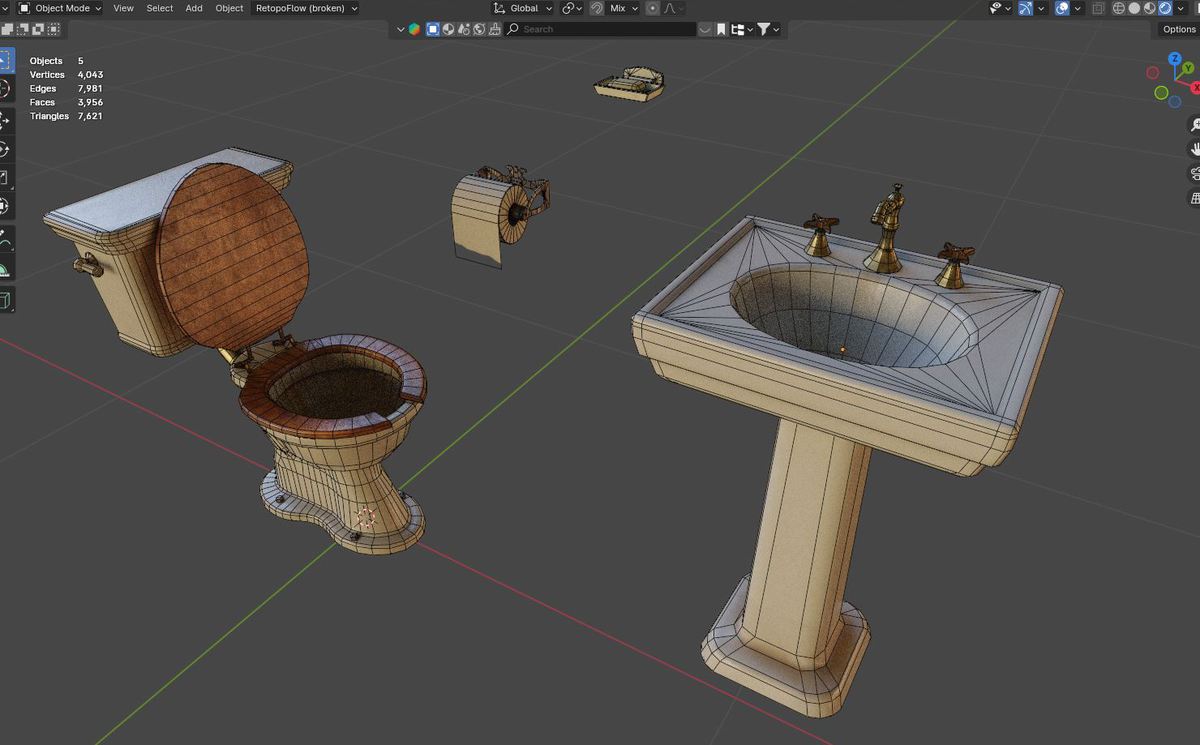Pick the Measure tool
The width and height of the screenshot is (1200, 745).
[x=4, y=268]
